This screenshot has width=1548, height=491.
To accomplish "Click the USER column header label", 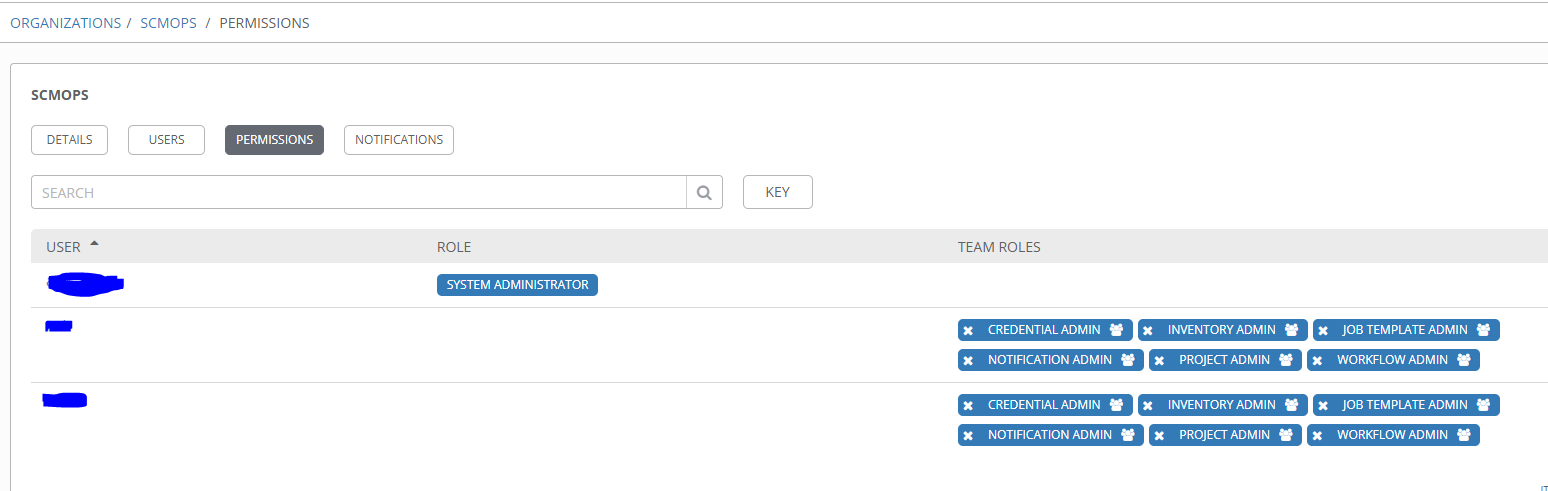I will coord(63,247).
